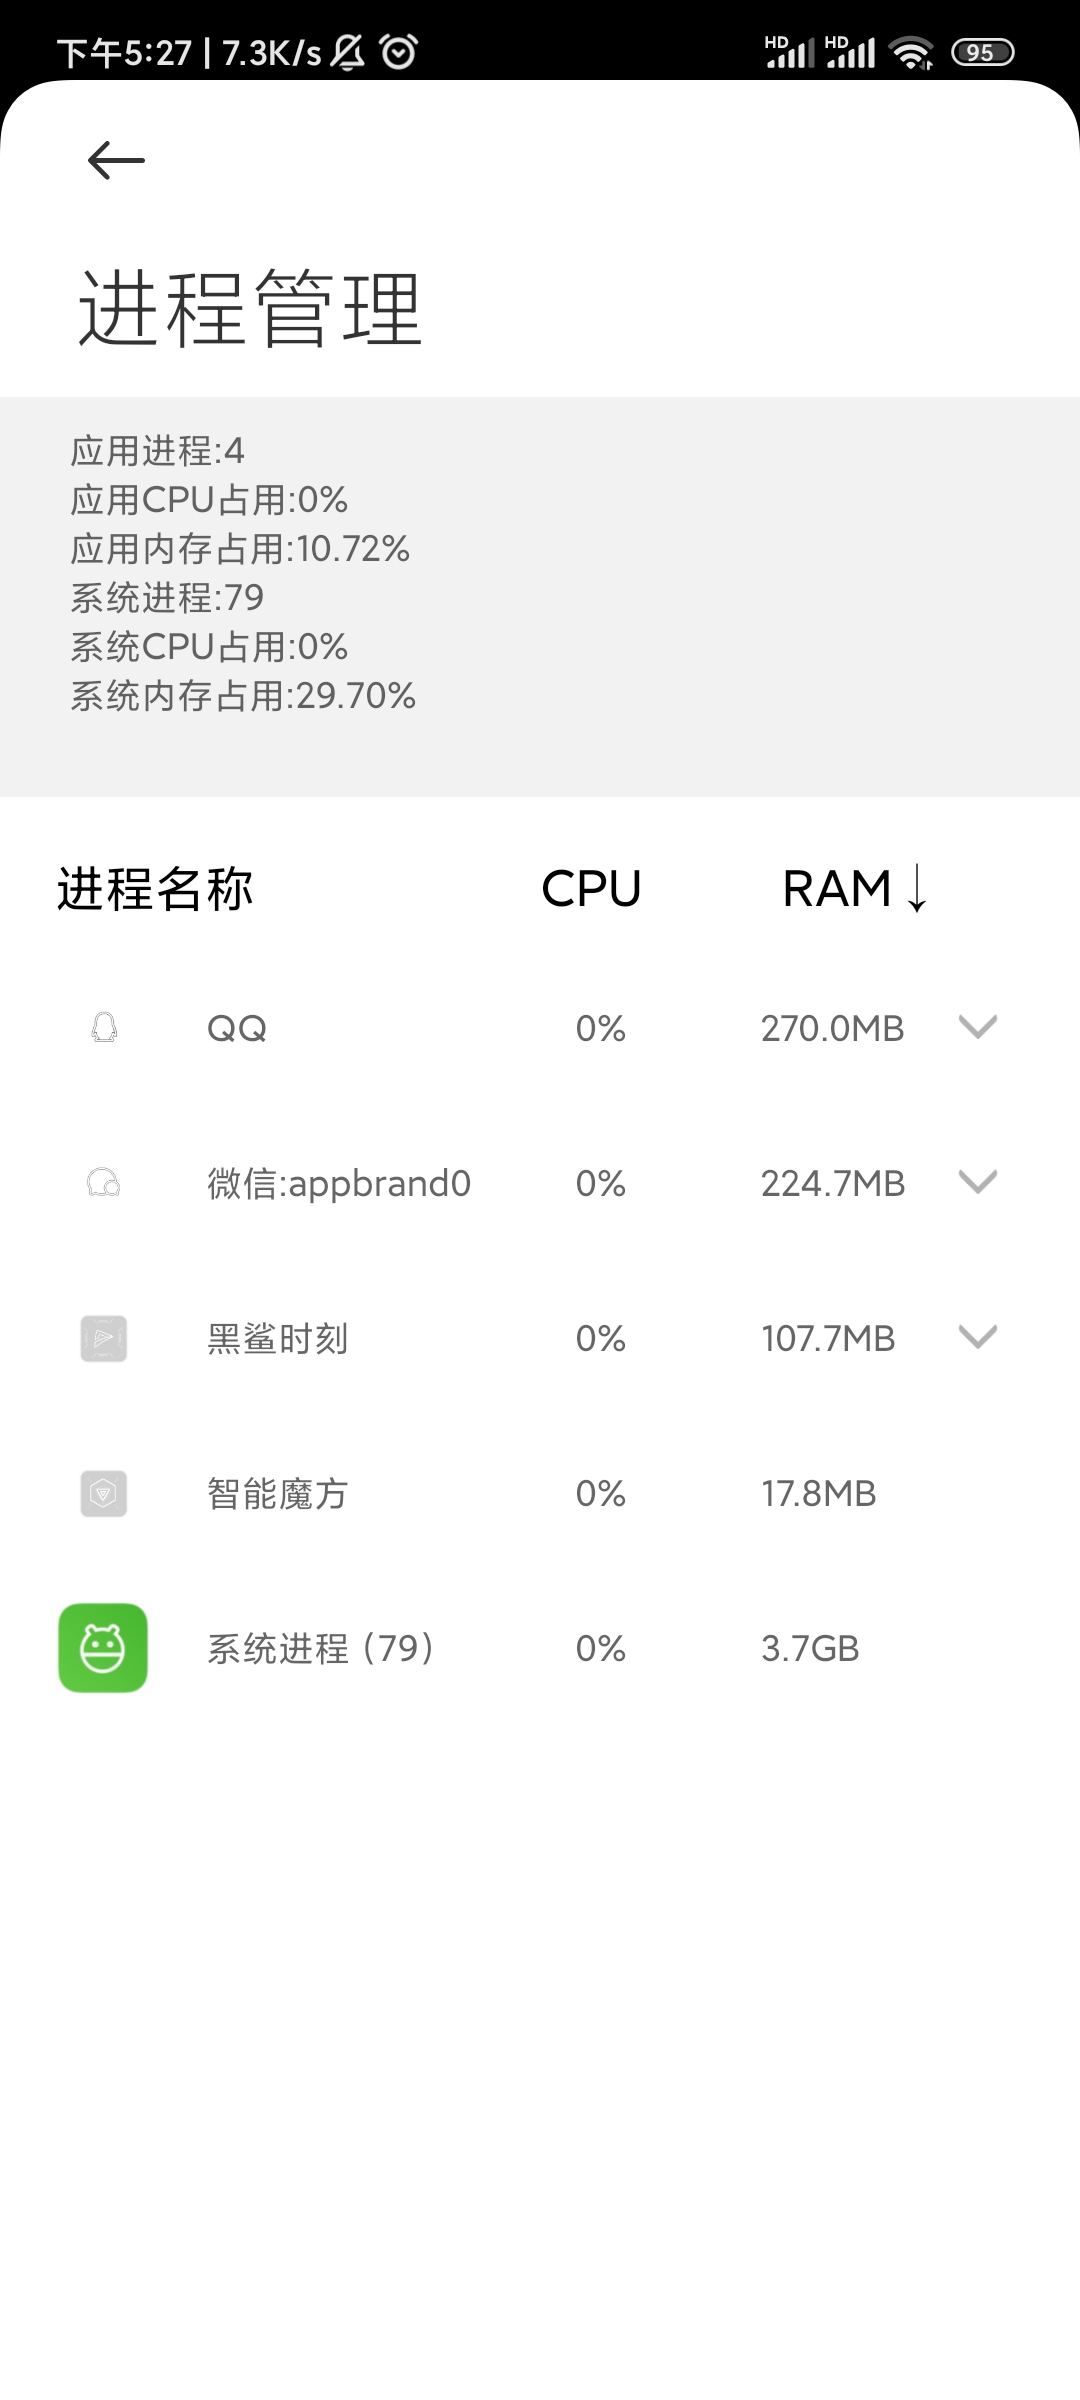
Task: Tap the 黑鲨时刻 app icon
Action: [x=104, y=1338]
